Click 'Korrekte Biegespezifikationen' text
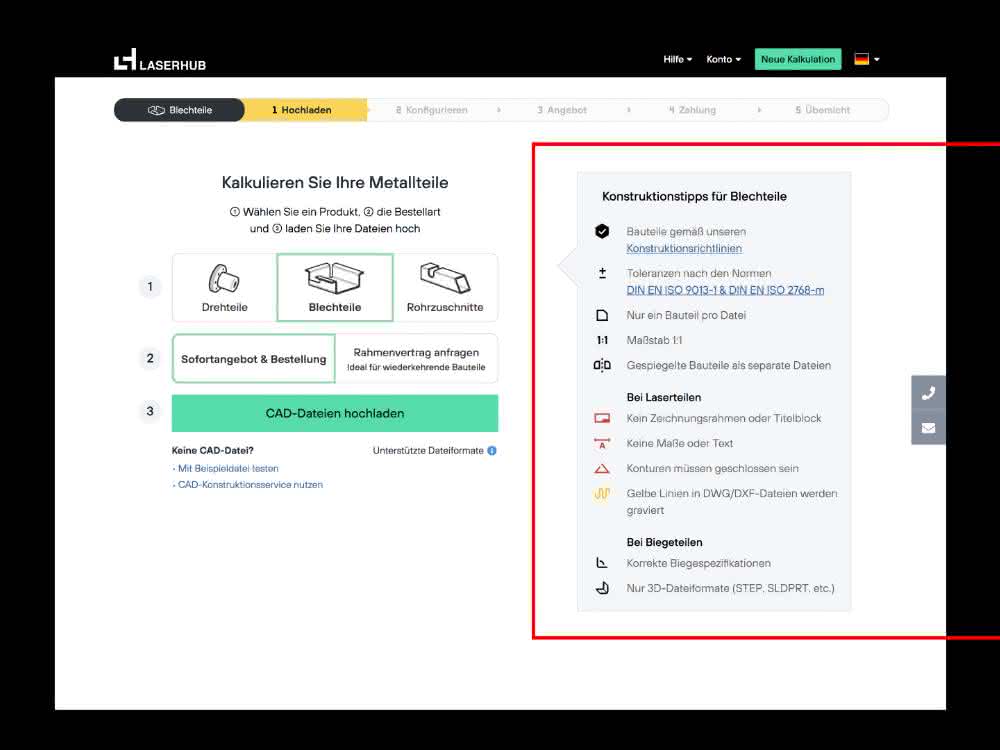Image resolution: width=1000 pixels, height=750 pixels. (698, 563)
